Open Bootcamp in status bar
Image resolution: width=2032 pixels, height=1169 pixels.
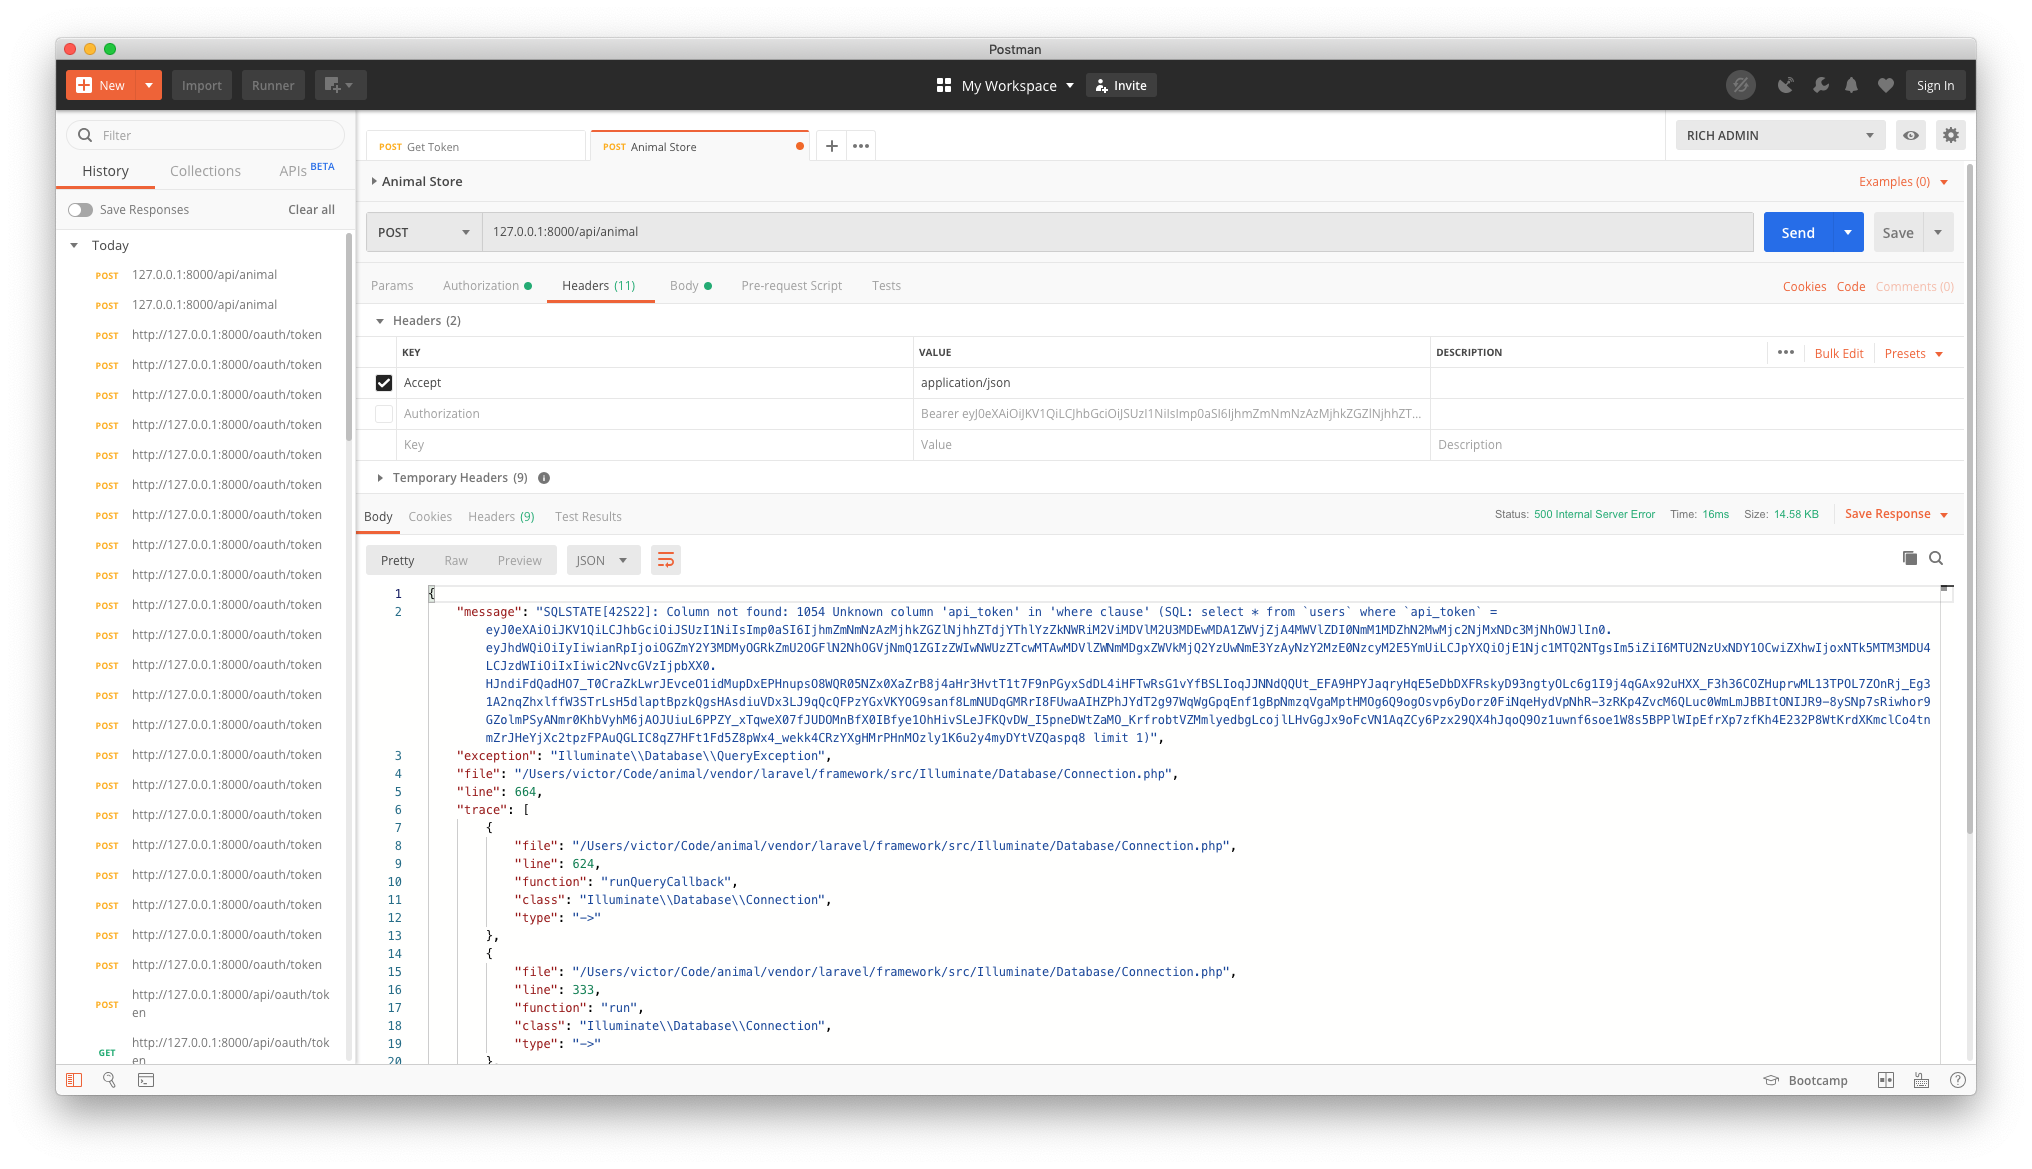point(1806,1080)
